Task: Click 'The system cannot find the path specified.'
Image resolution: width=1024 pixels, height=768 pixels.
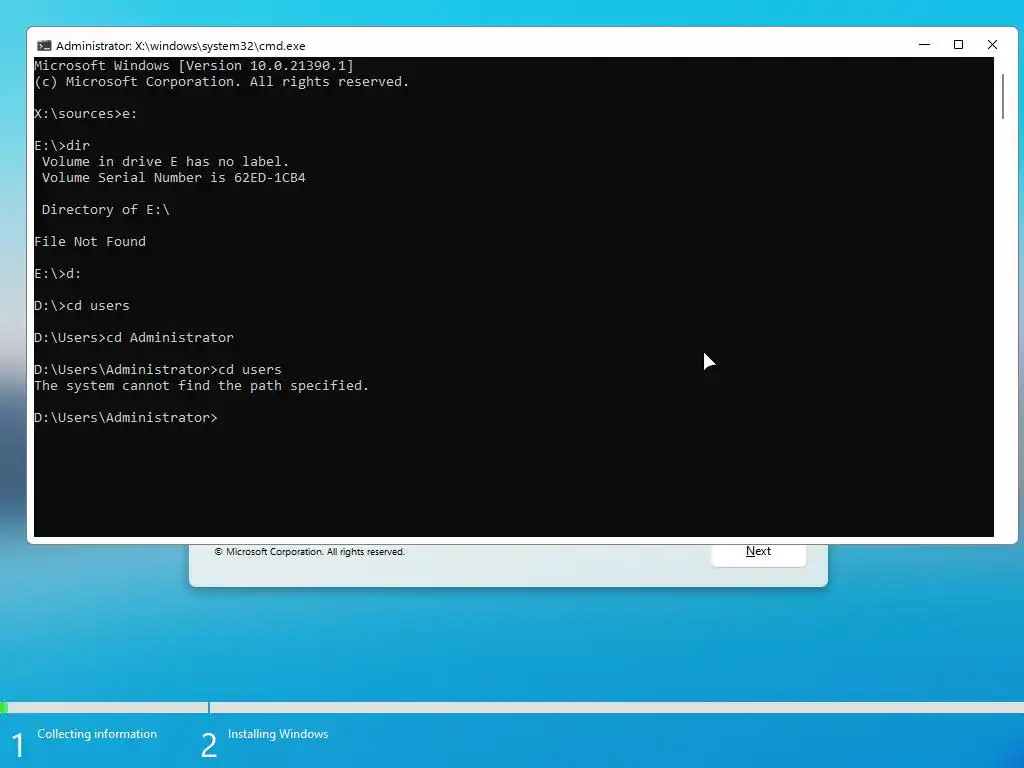Action: [x=202, y=385]
